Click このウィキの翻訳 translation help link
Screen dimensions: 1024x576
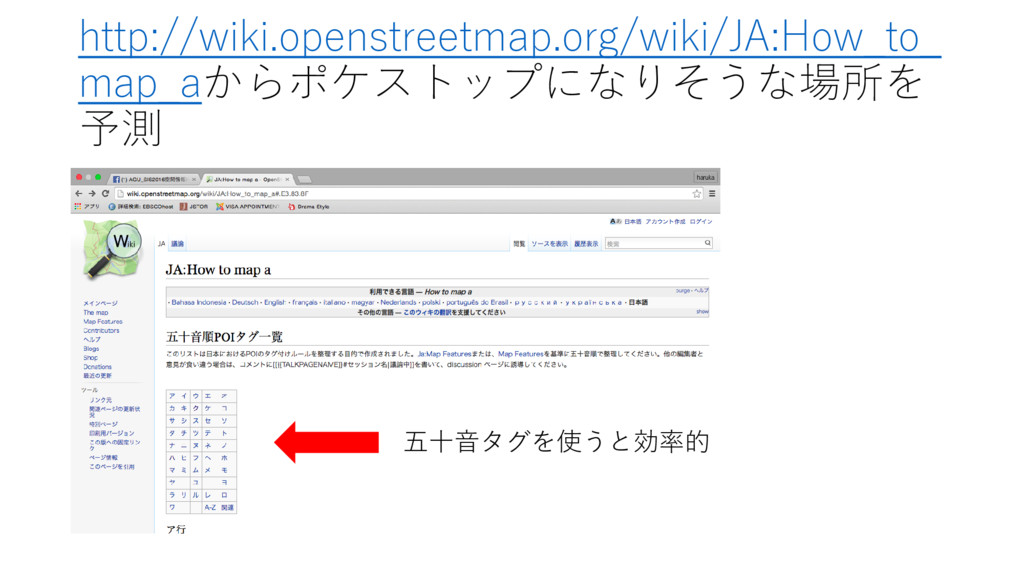click(427, 312)
